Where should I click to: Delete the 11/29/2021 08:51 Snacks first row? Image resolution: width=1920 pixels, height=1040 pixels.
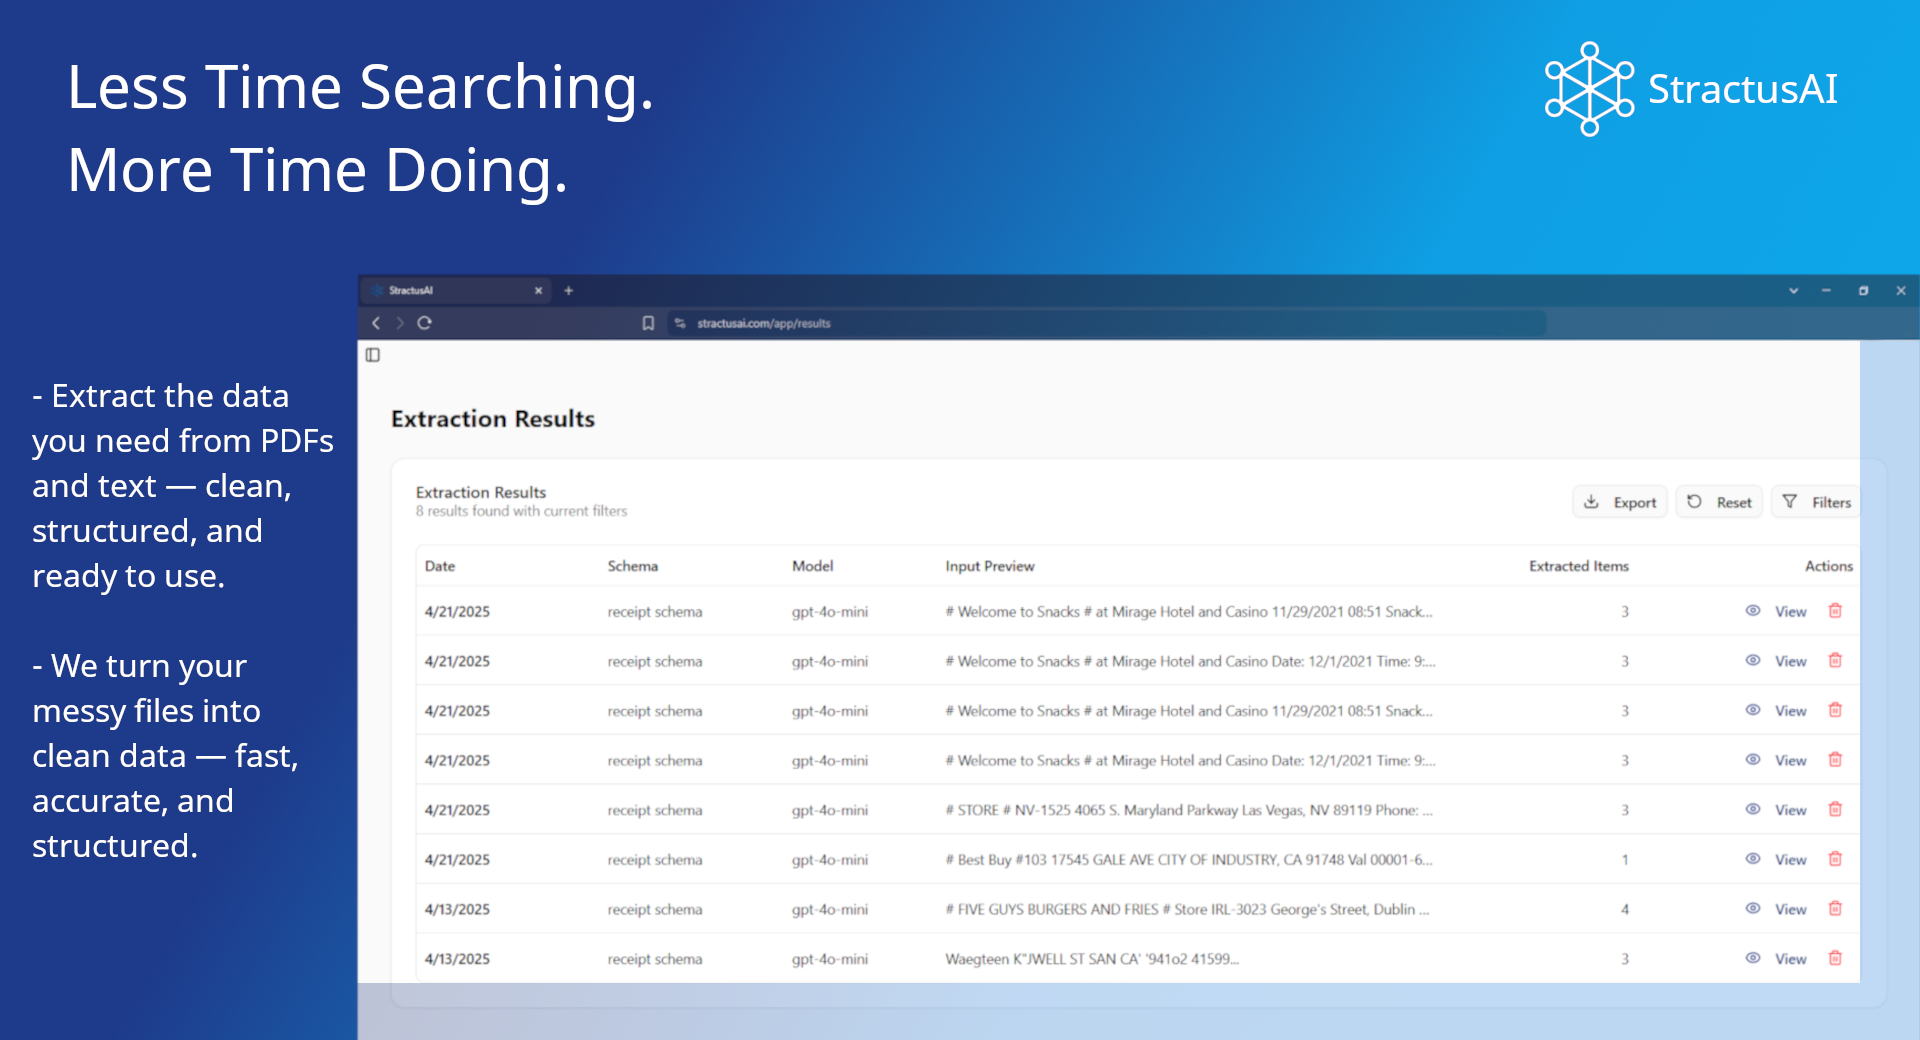pos(1835,611)
